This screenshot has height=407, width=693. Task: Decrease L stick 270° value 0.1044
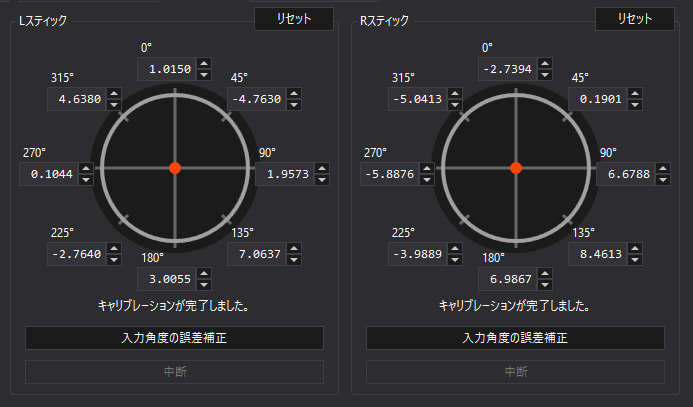(86, 180)
